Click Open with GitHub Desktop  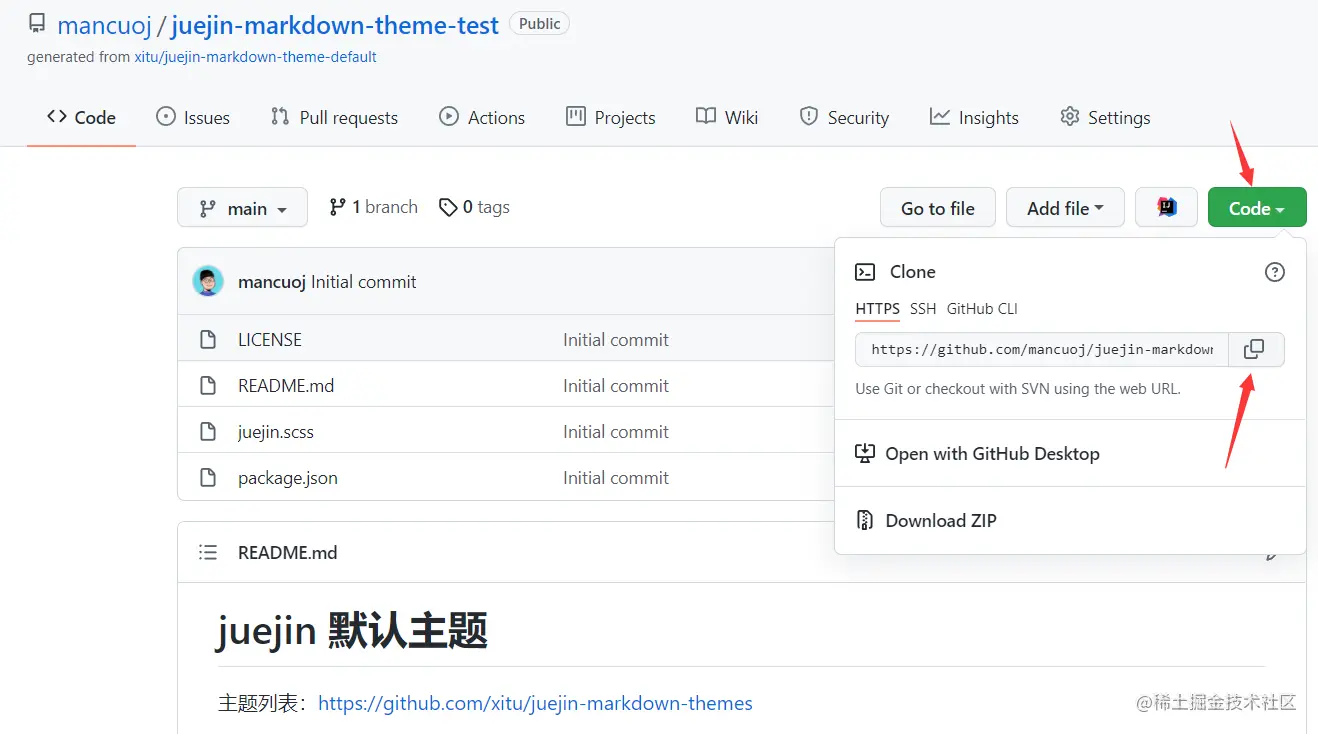(992, 454)
